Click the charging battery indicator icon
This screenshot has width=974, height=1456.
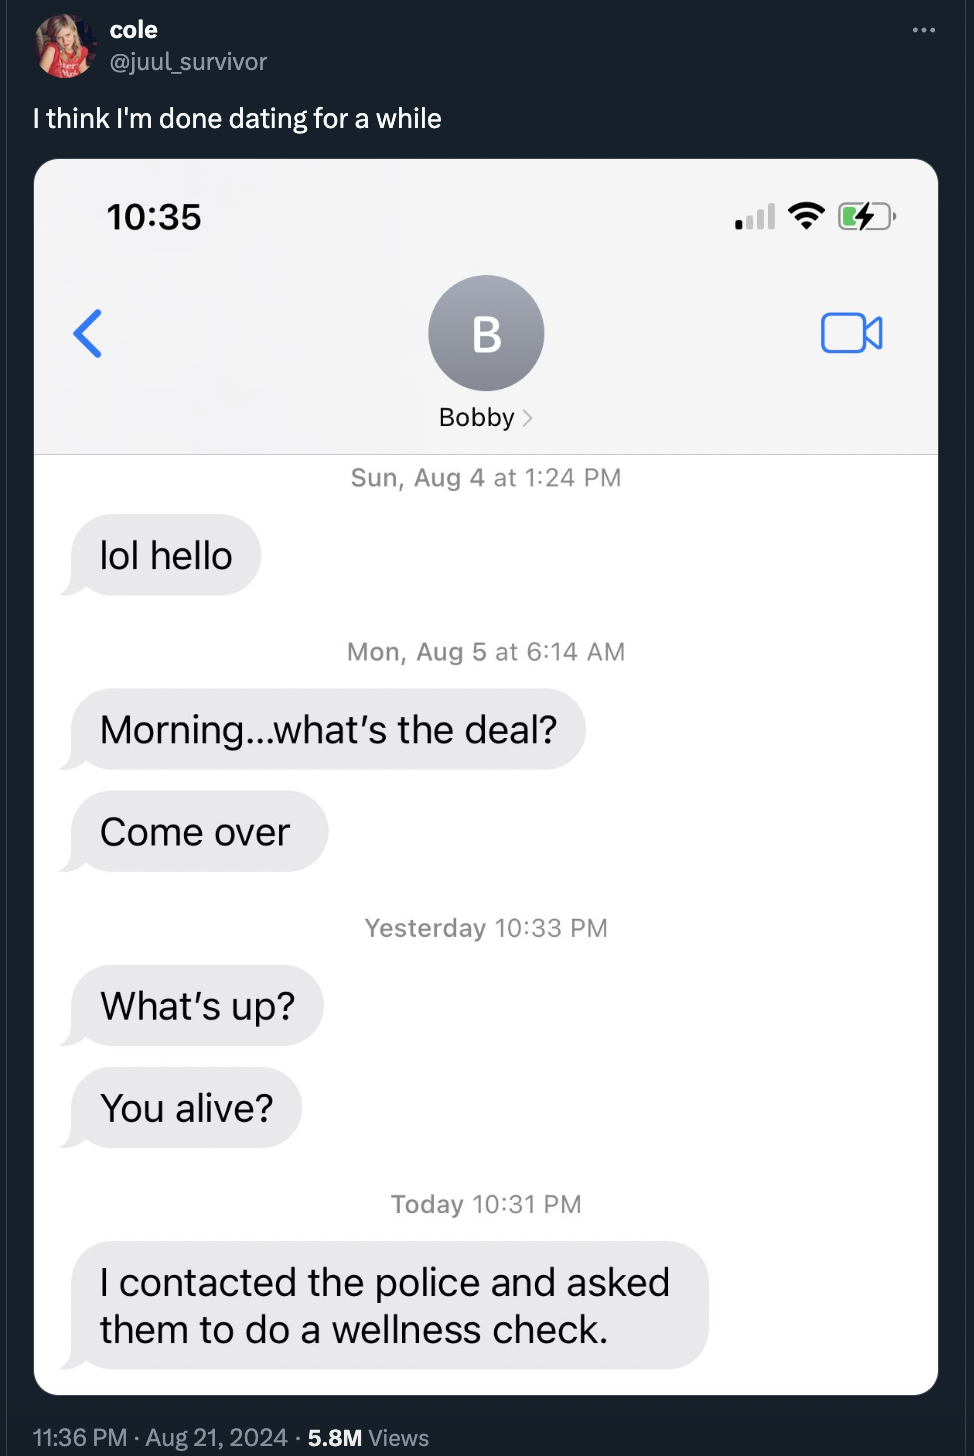point(866,216)
